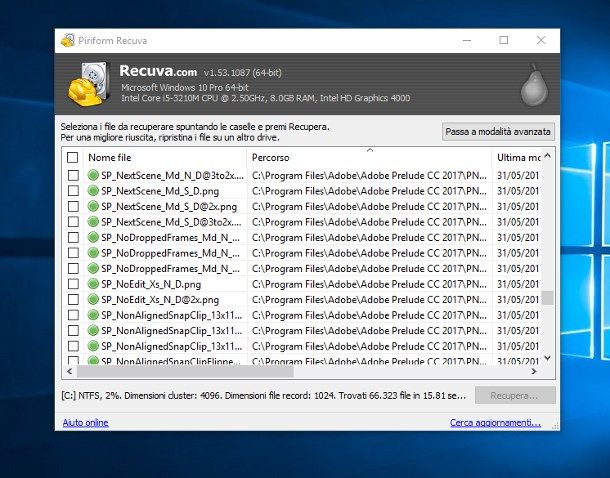The height and width of the screenshot is (478, 610).
Task: Sort by the Nome file column
Action: [x=165, y=158]
